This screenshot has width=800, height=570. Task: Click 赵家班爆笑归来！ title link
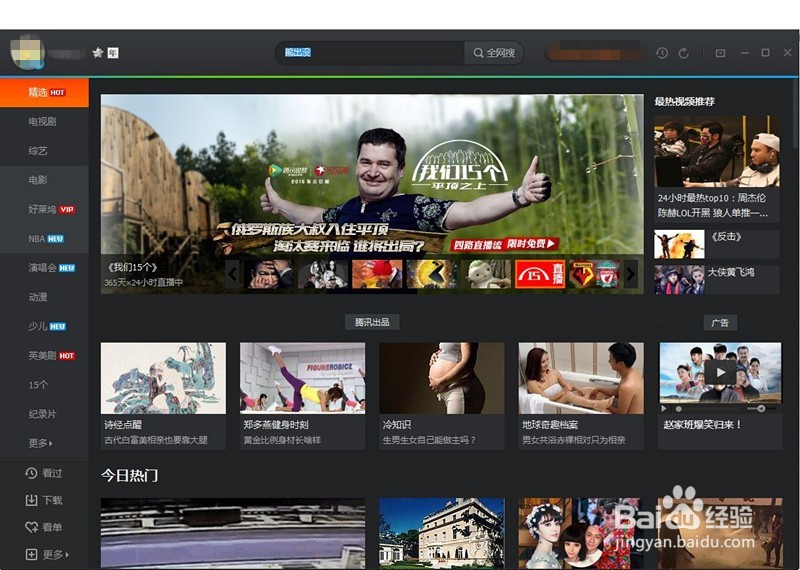pos(702,424)
